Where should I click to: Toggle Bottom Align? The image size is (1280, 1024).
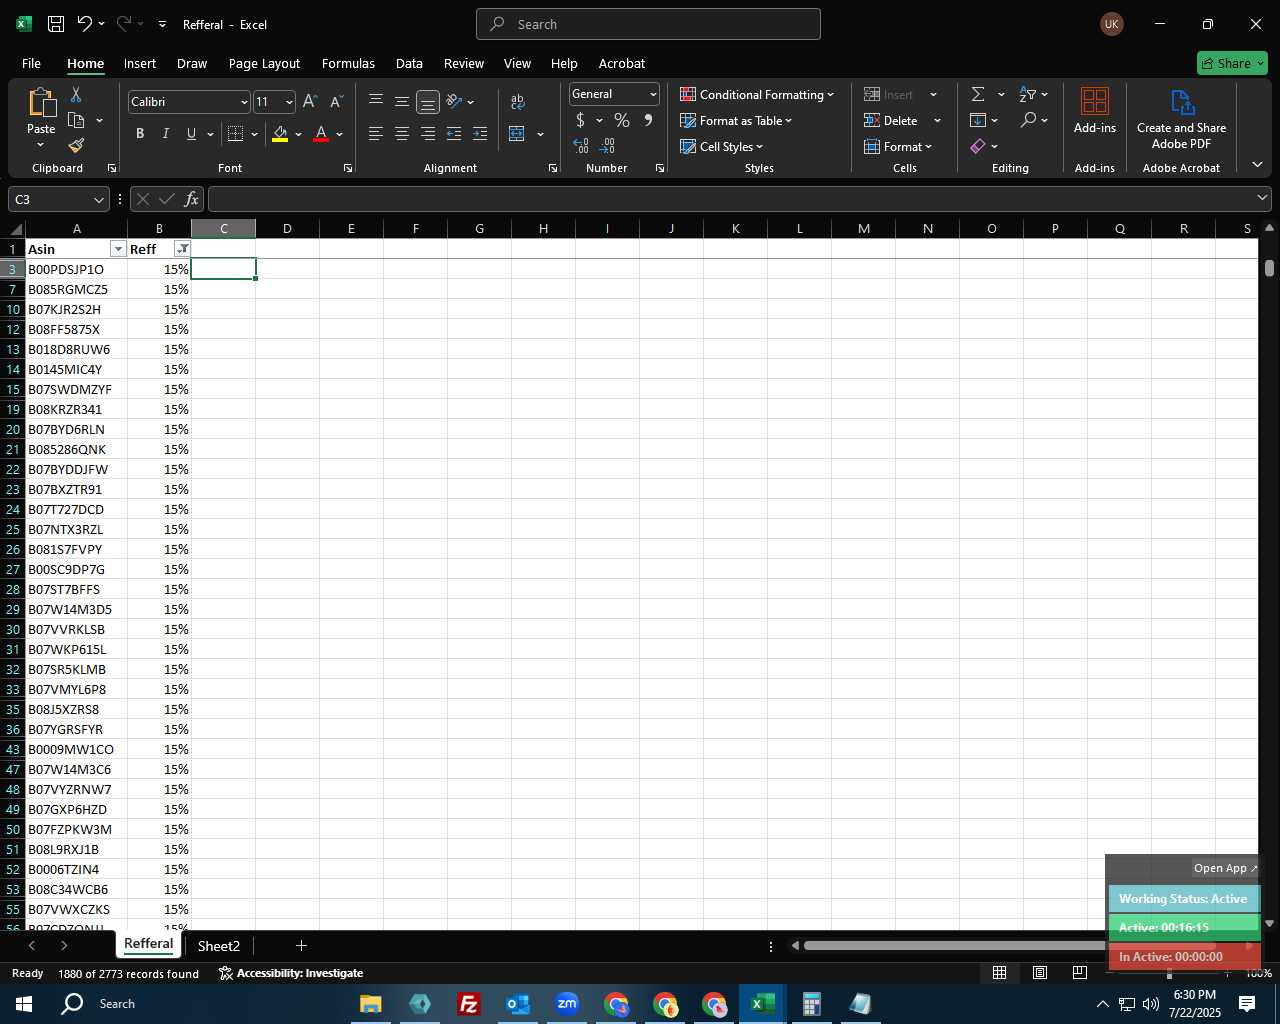(x=428, y=101)
